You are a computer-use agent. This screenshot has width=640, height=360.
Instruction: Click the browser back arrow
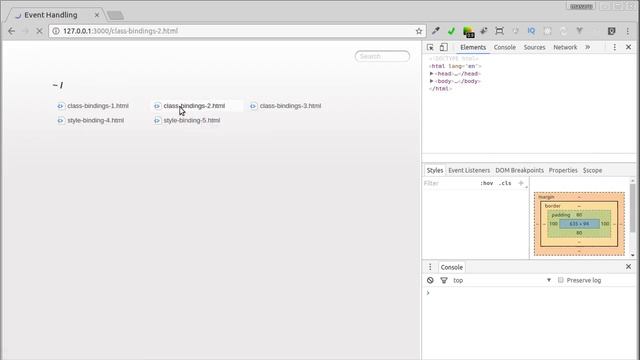pyautogui.click(x=11, y=31)
